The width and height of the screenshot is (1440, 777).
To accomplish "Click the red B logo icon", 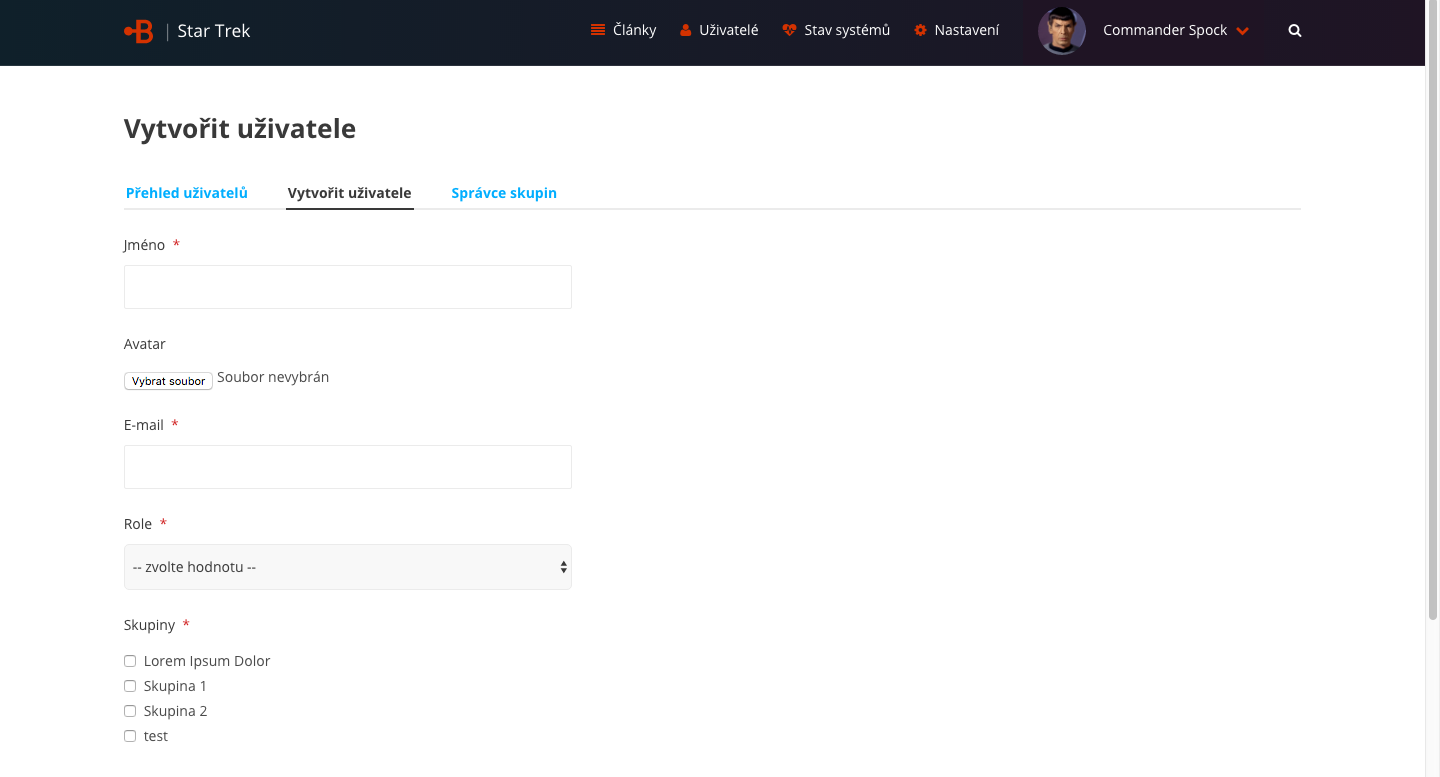I will click(x=138, y=31).
